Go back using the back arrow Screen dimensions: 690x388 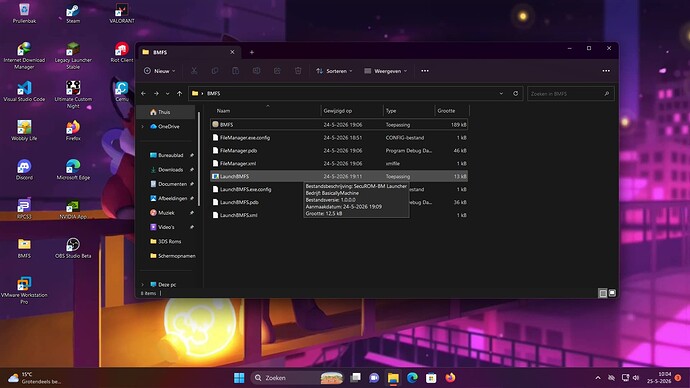coord(143,93)
